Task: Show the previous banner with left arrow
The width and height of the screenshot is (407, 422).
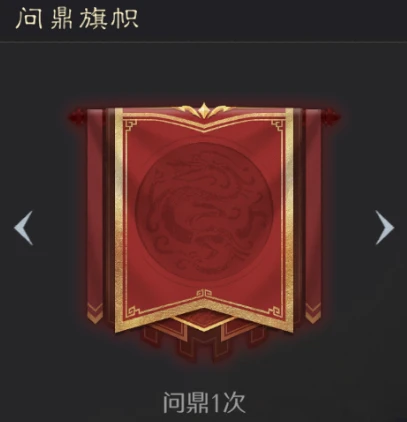Action: 24,228
